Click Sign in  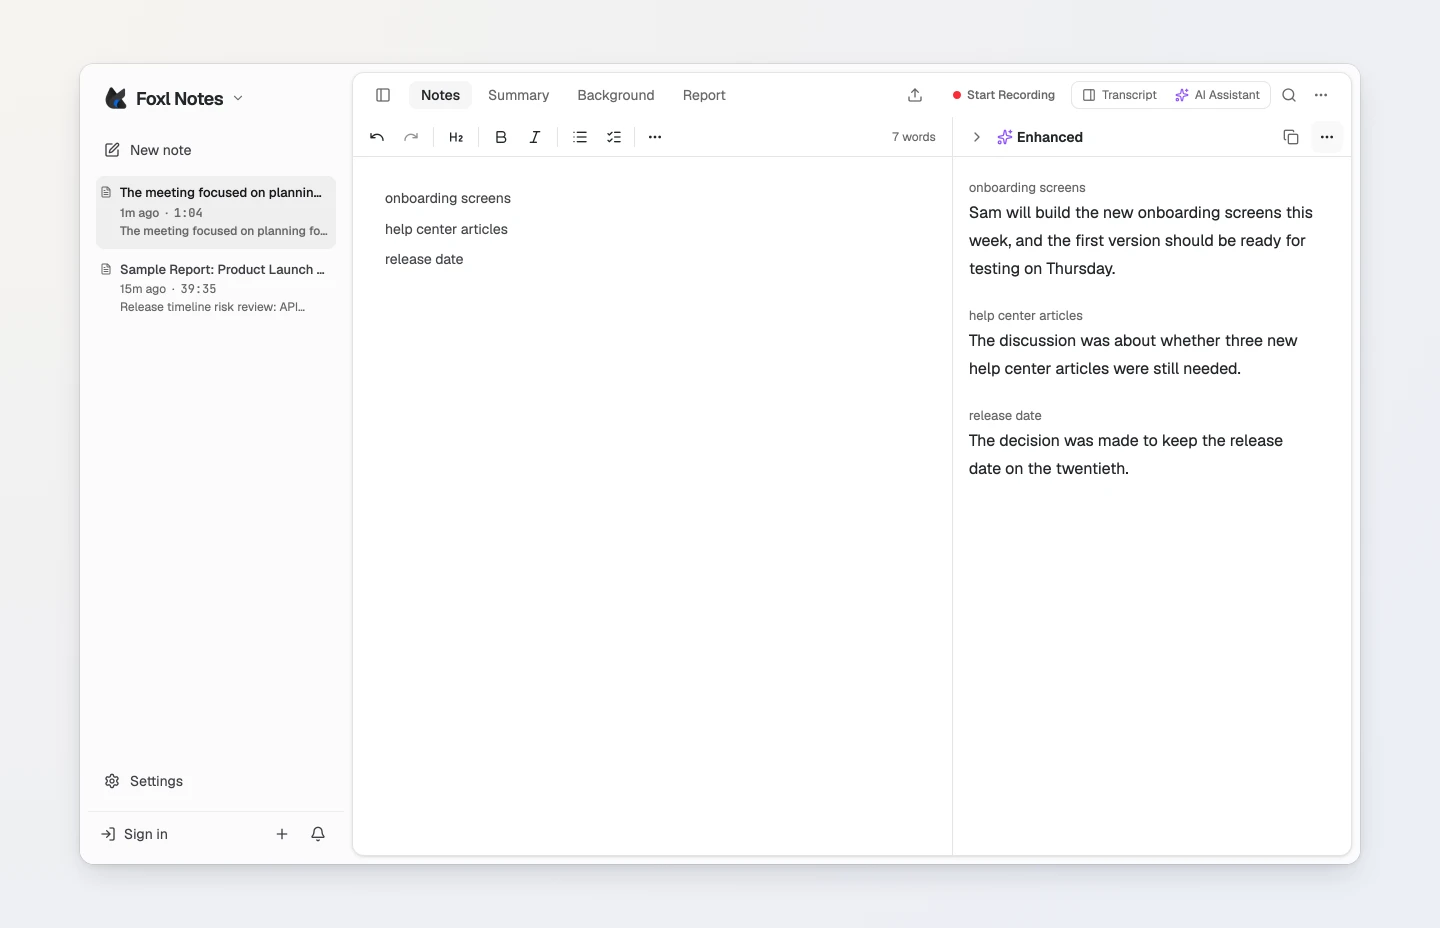tap(135, 834)
